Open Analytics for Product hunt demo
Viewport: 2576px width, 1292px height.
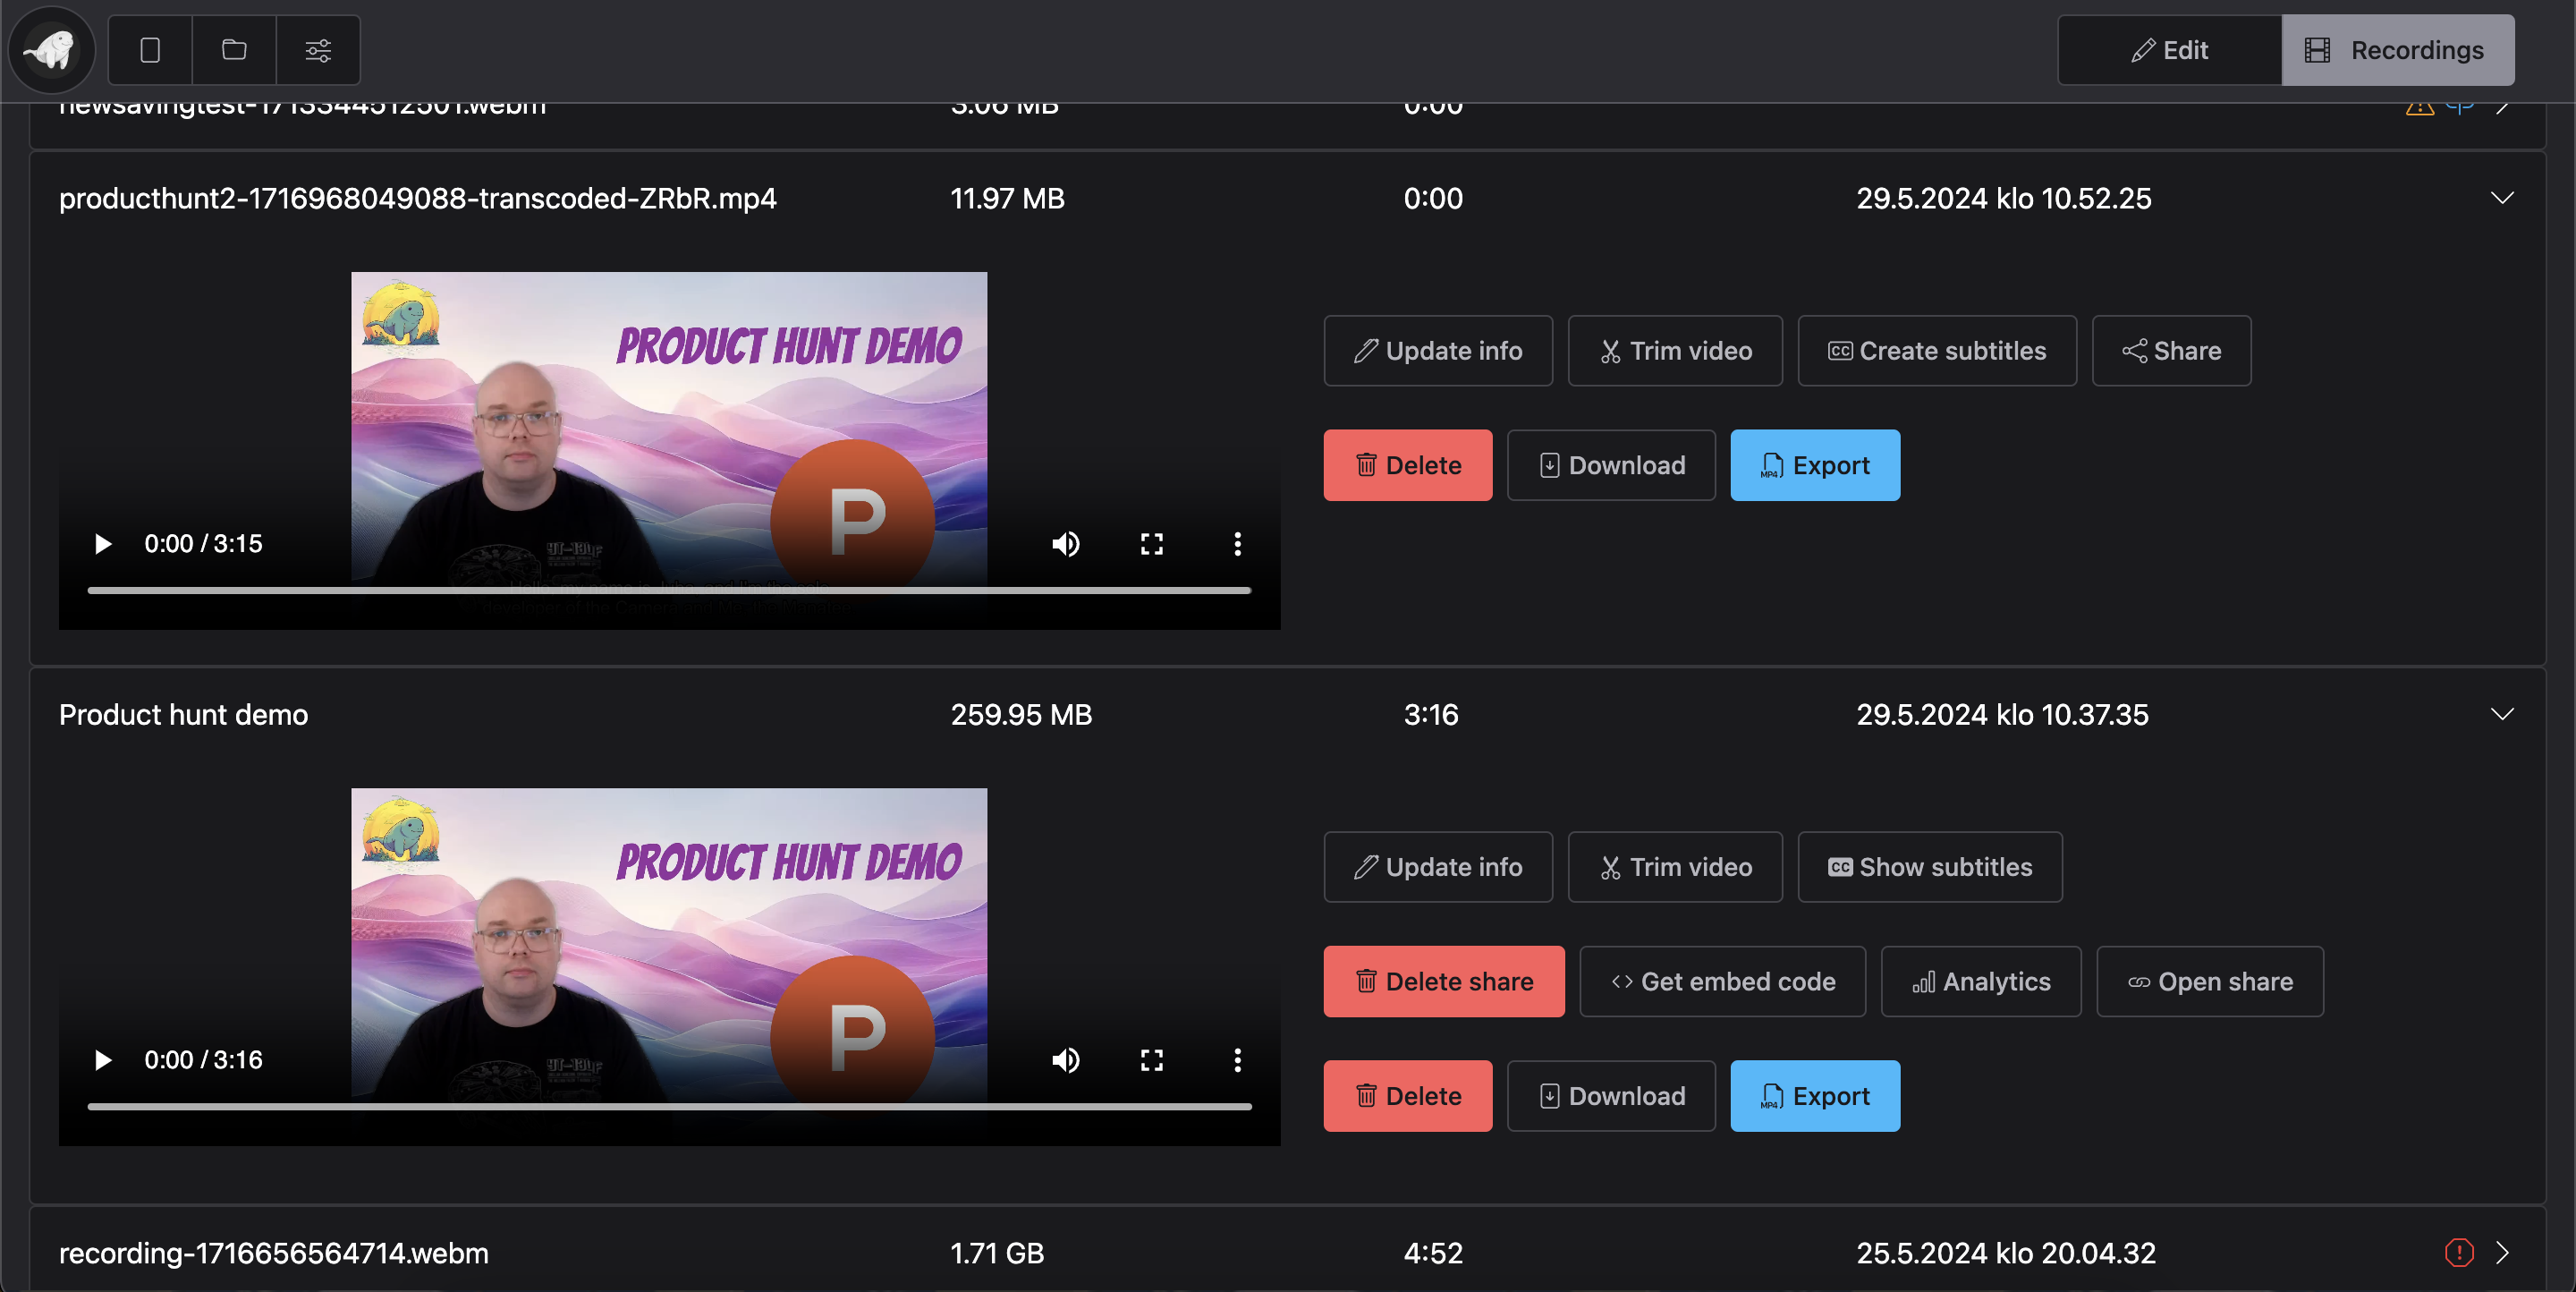(1980, 981)
